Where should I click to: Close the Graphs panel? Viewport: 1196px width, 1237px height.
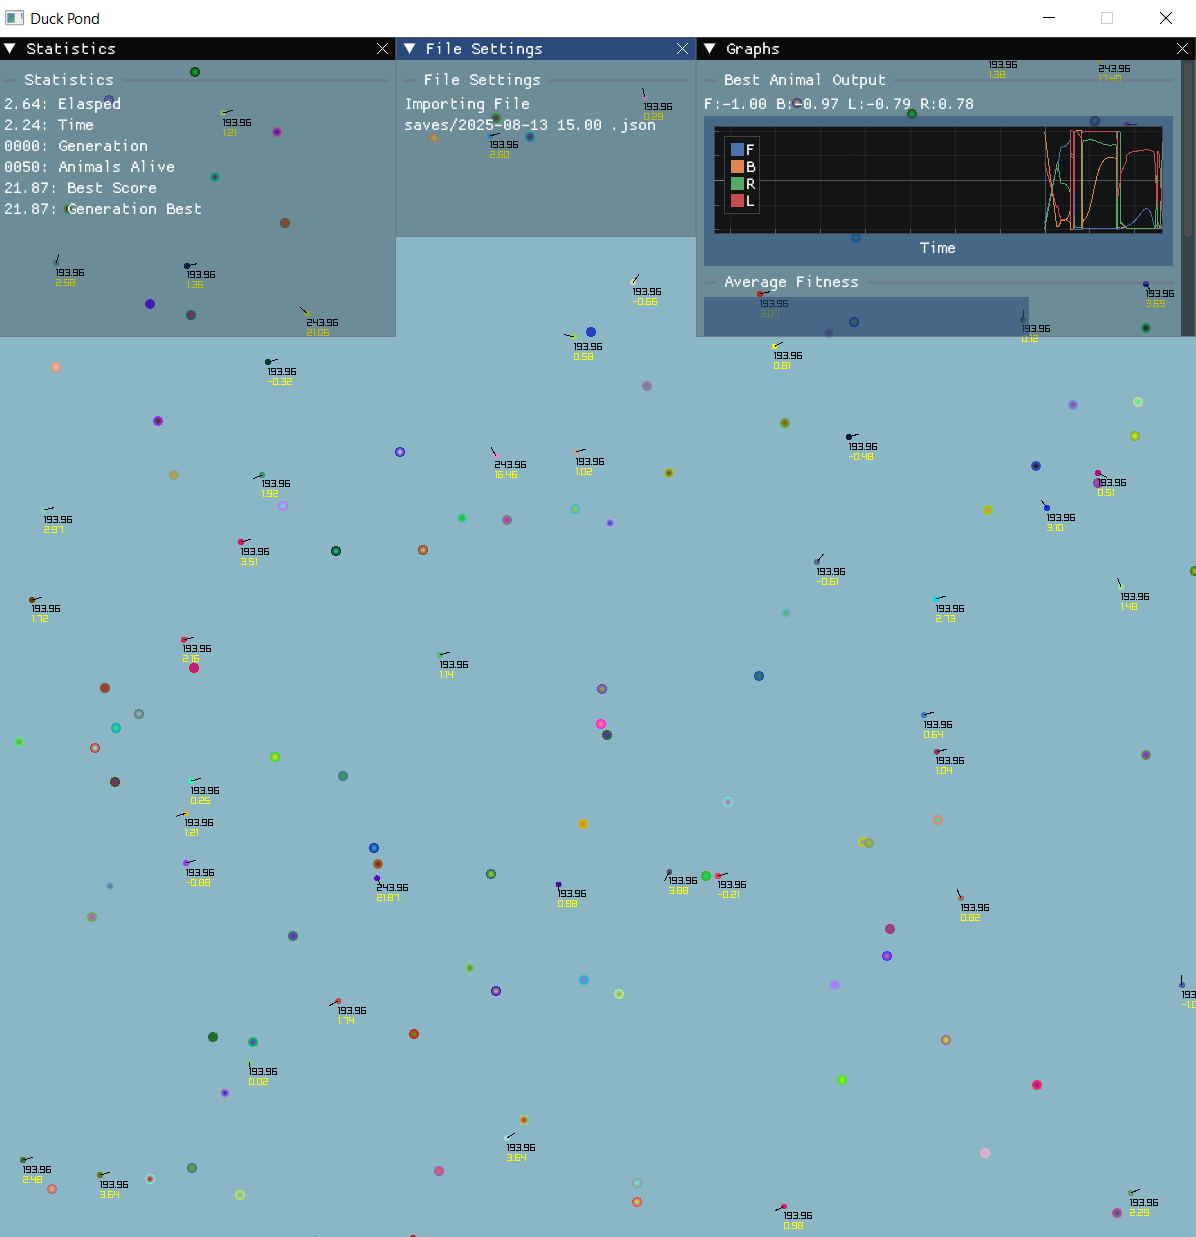1181,48
